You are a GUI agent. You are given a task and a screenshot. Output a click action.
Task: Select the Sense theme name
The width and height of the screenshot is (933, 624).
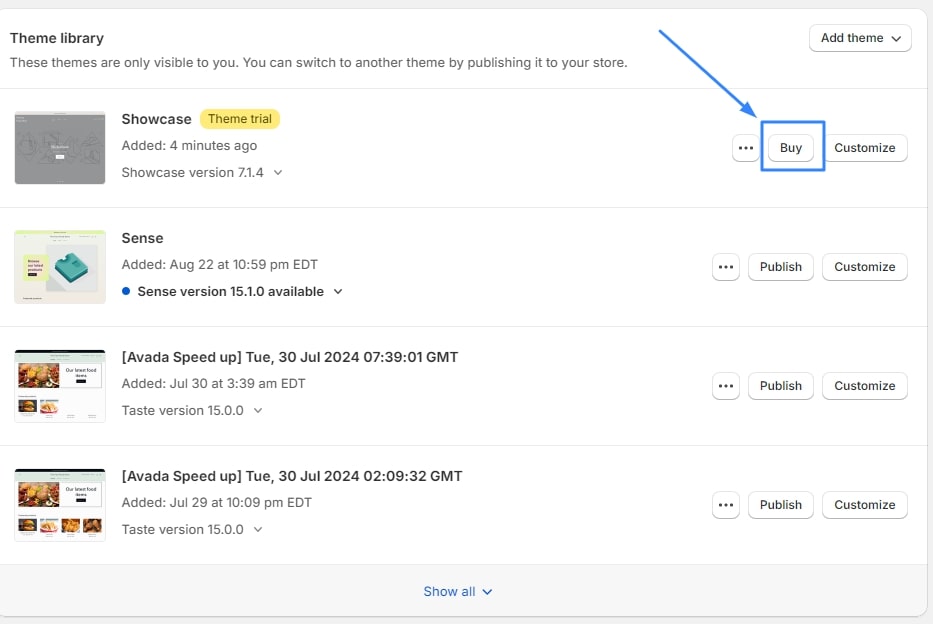pos(142,238)
